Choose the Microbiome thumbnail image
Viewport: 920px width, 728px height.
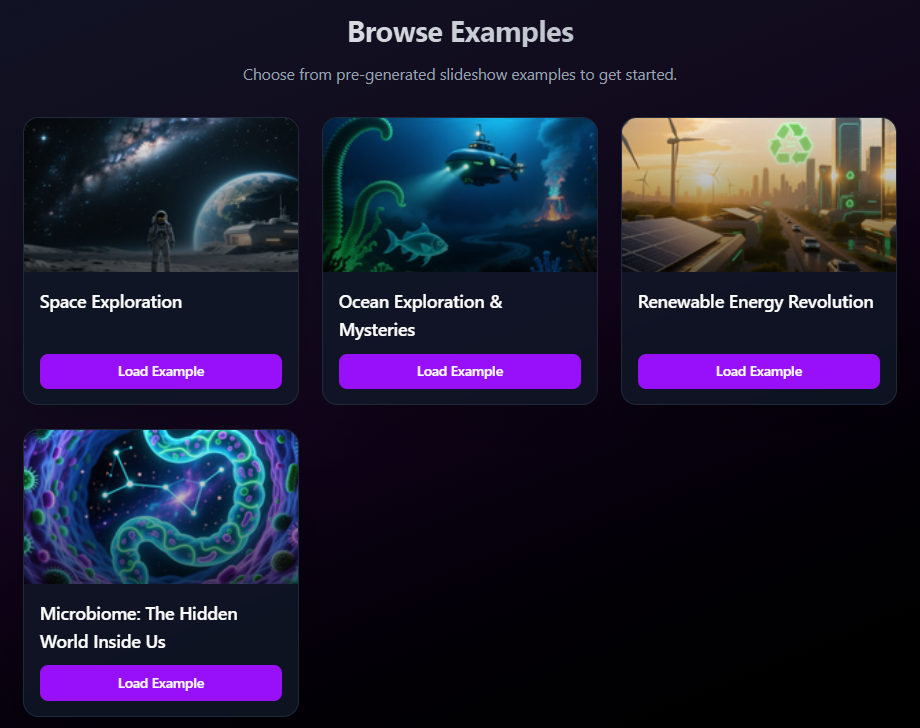coord(161,507)
